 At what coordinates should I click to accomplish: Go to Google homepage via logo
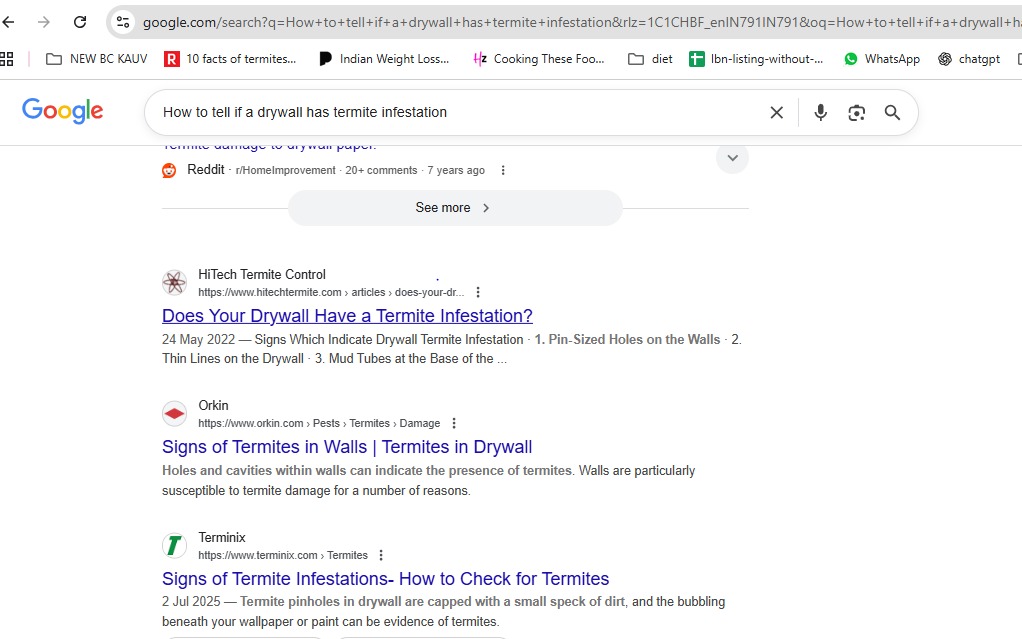(x=63, y=111)
